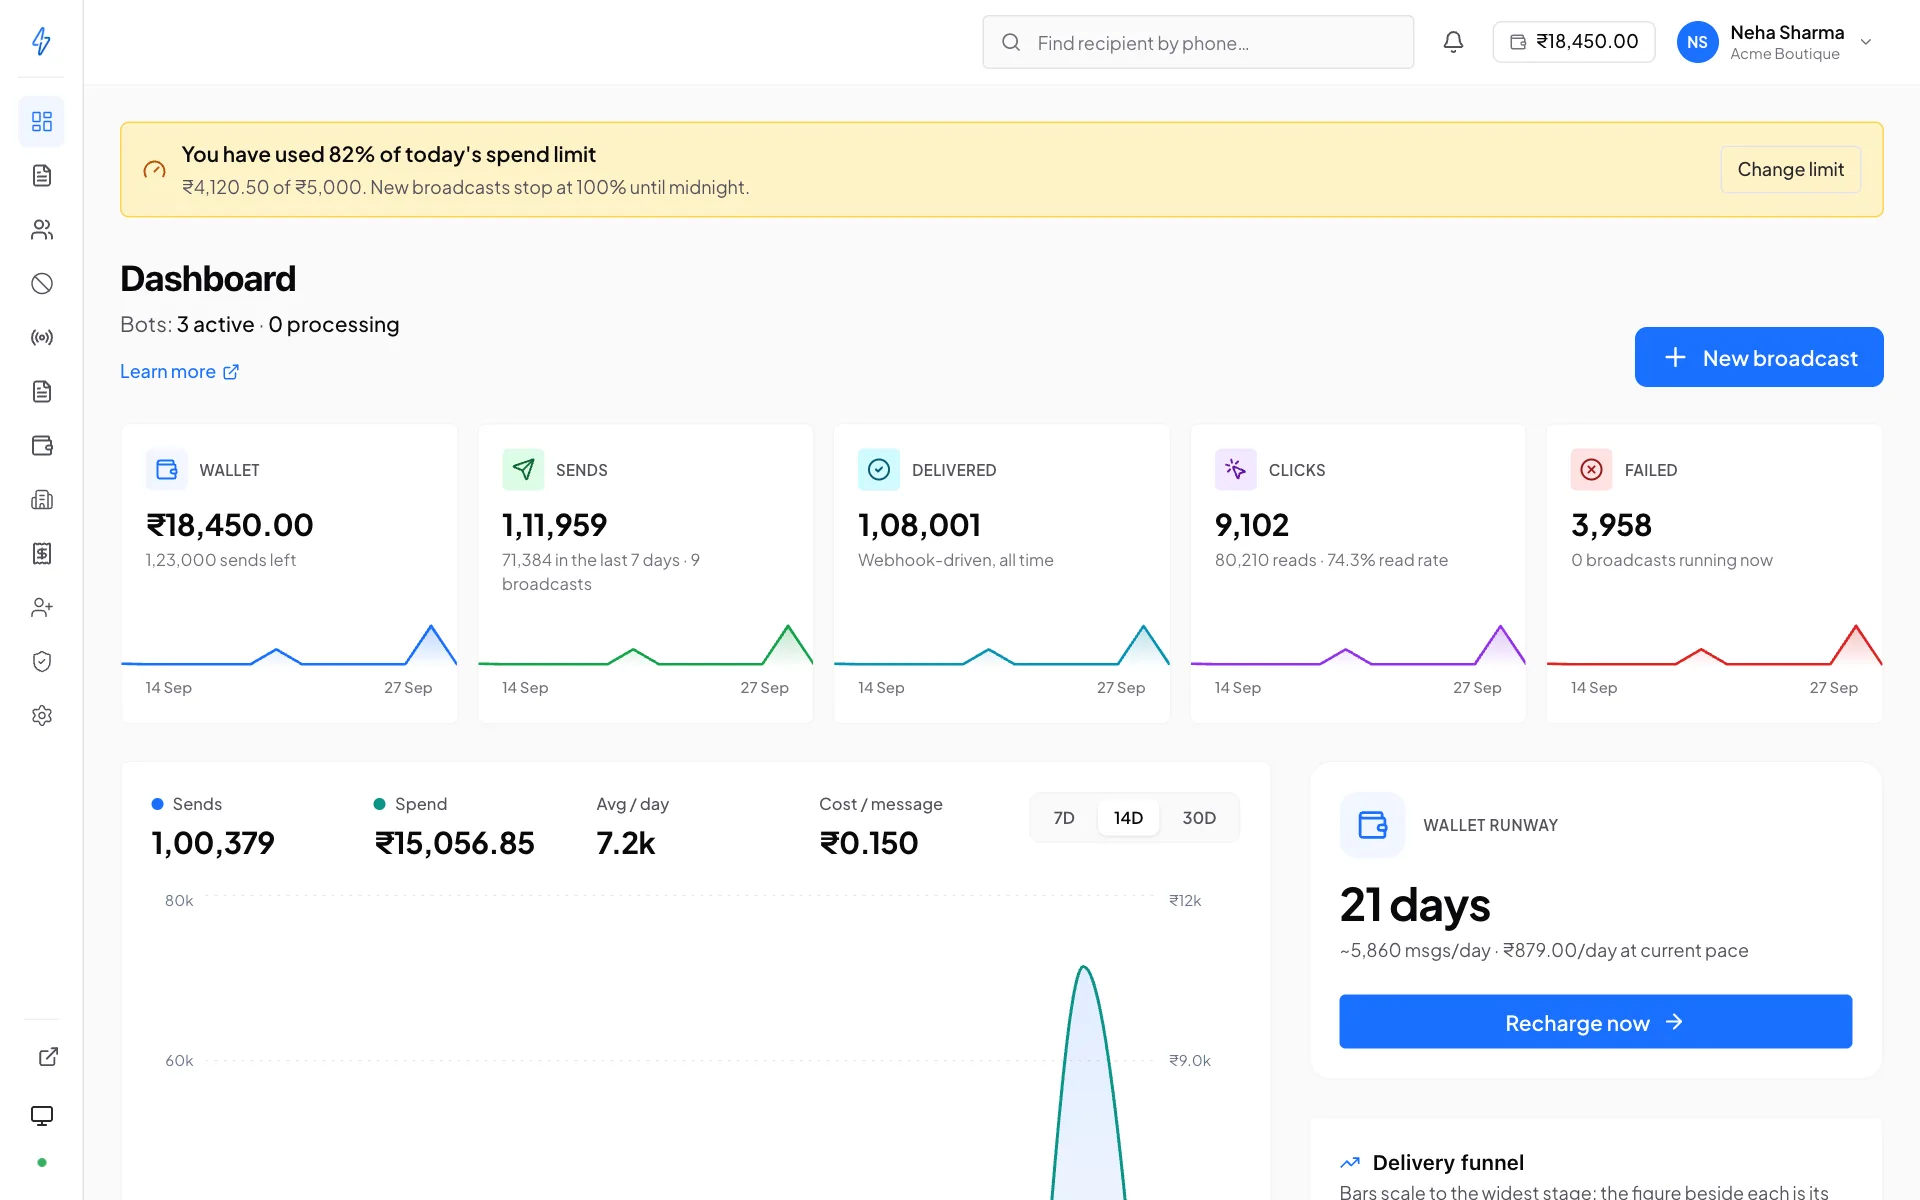Click 'Bots: 3 active · 0 processing' text
1920x1200 pixels.
(x=260, y=325)
